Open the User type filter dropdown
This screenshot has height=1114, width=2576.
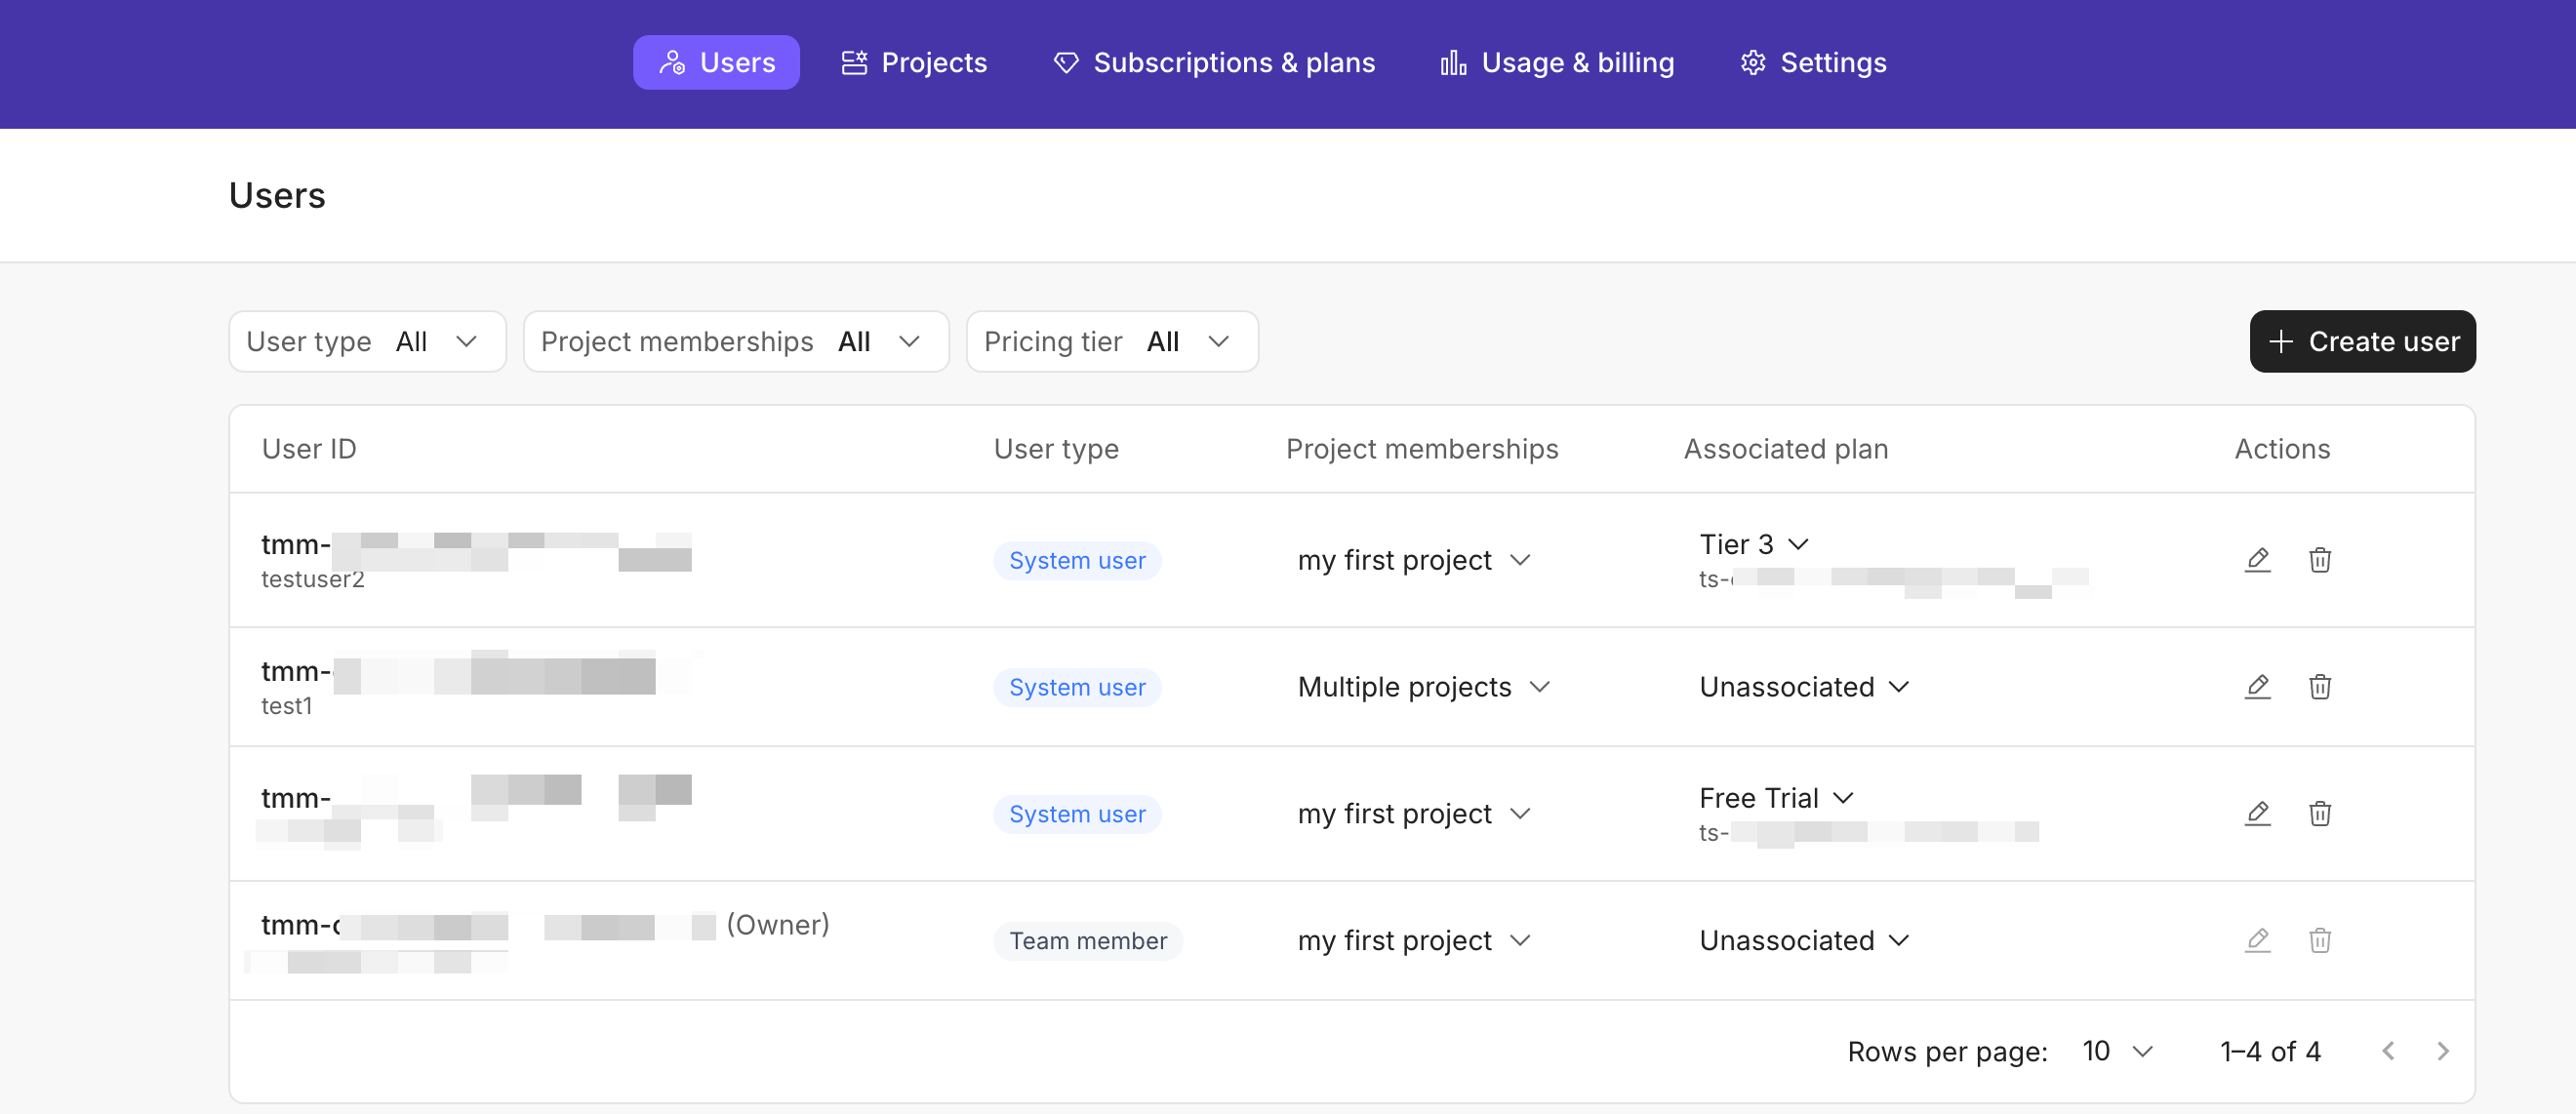pos(367,342)
